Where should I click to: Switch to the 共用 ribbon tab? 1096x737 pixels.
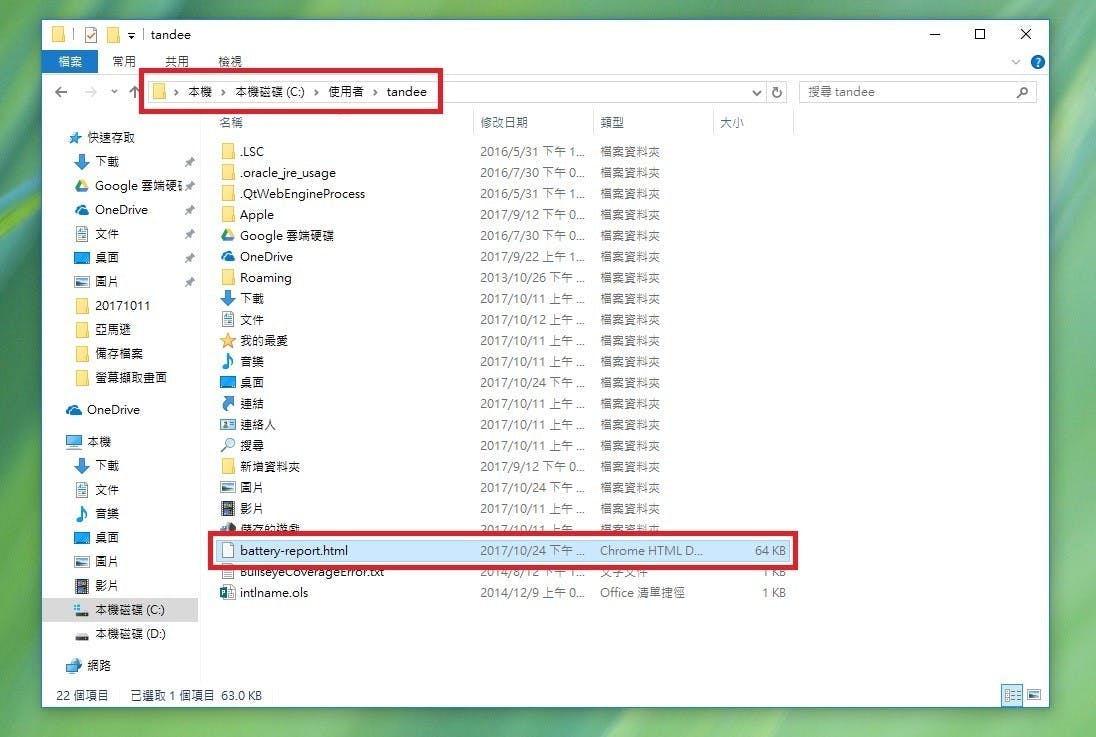point(177,62)
